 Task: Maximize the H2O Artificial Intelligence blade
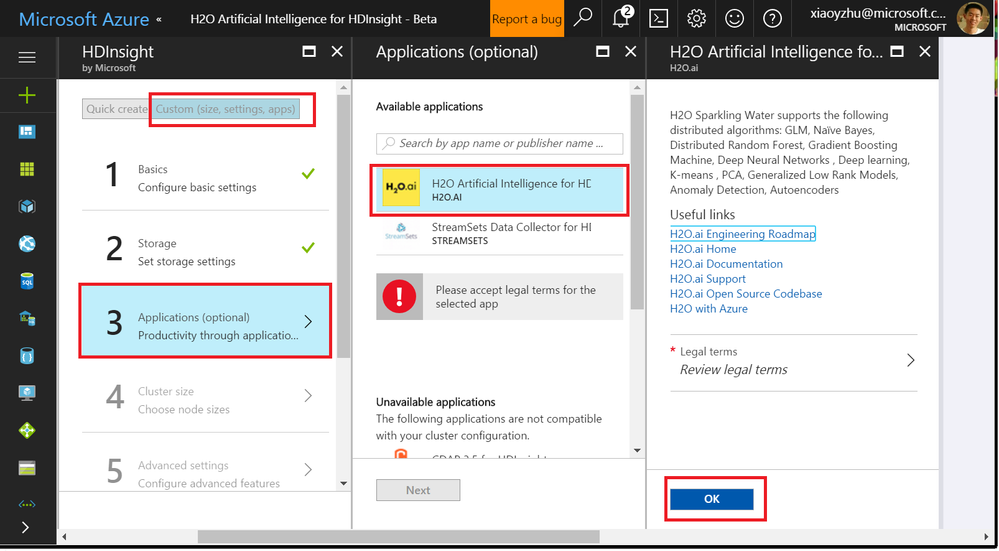896,52
